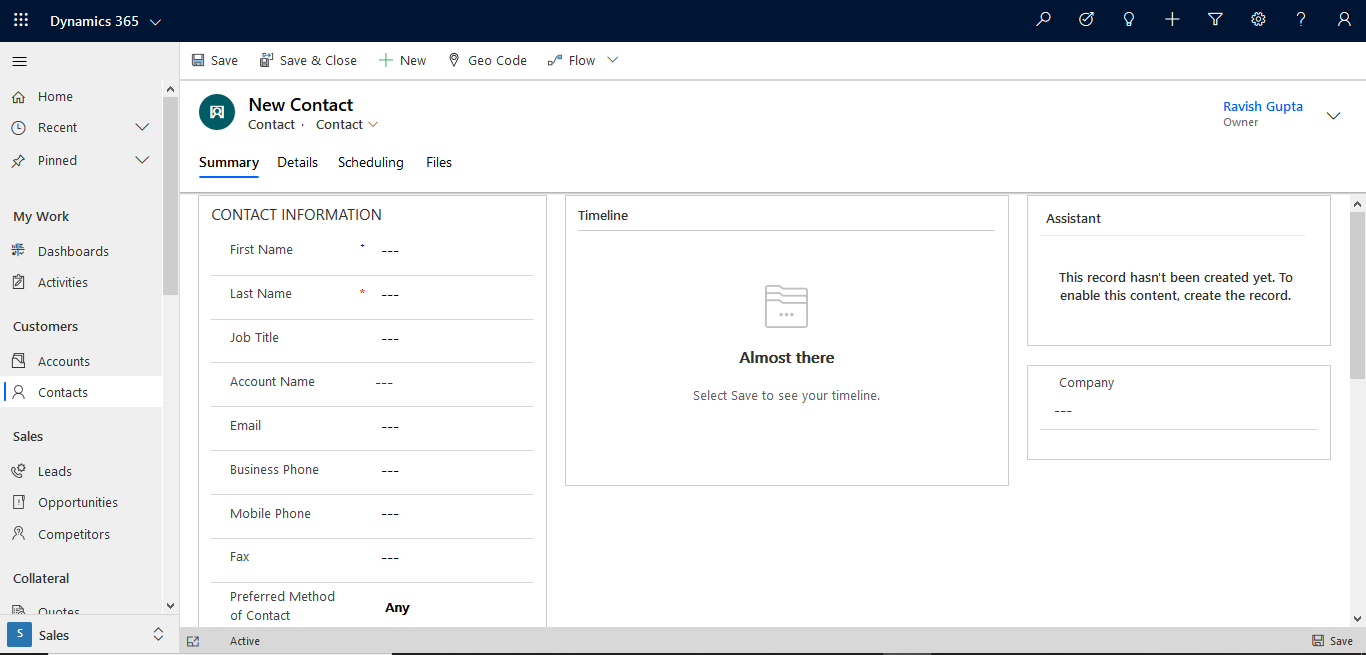Run Geo Code from the command bar

[487, 60]
